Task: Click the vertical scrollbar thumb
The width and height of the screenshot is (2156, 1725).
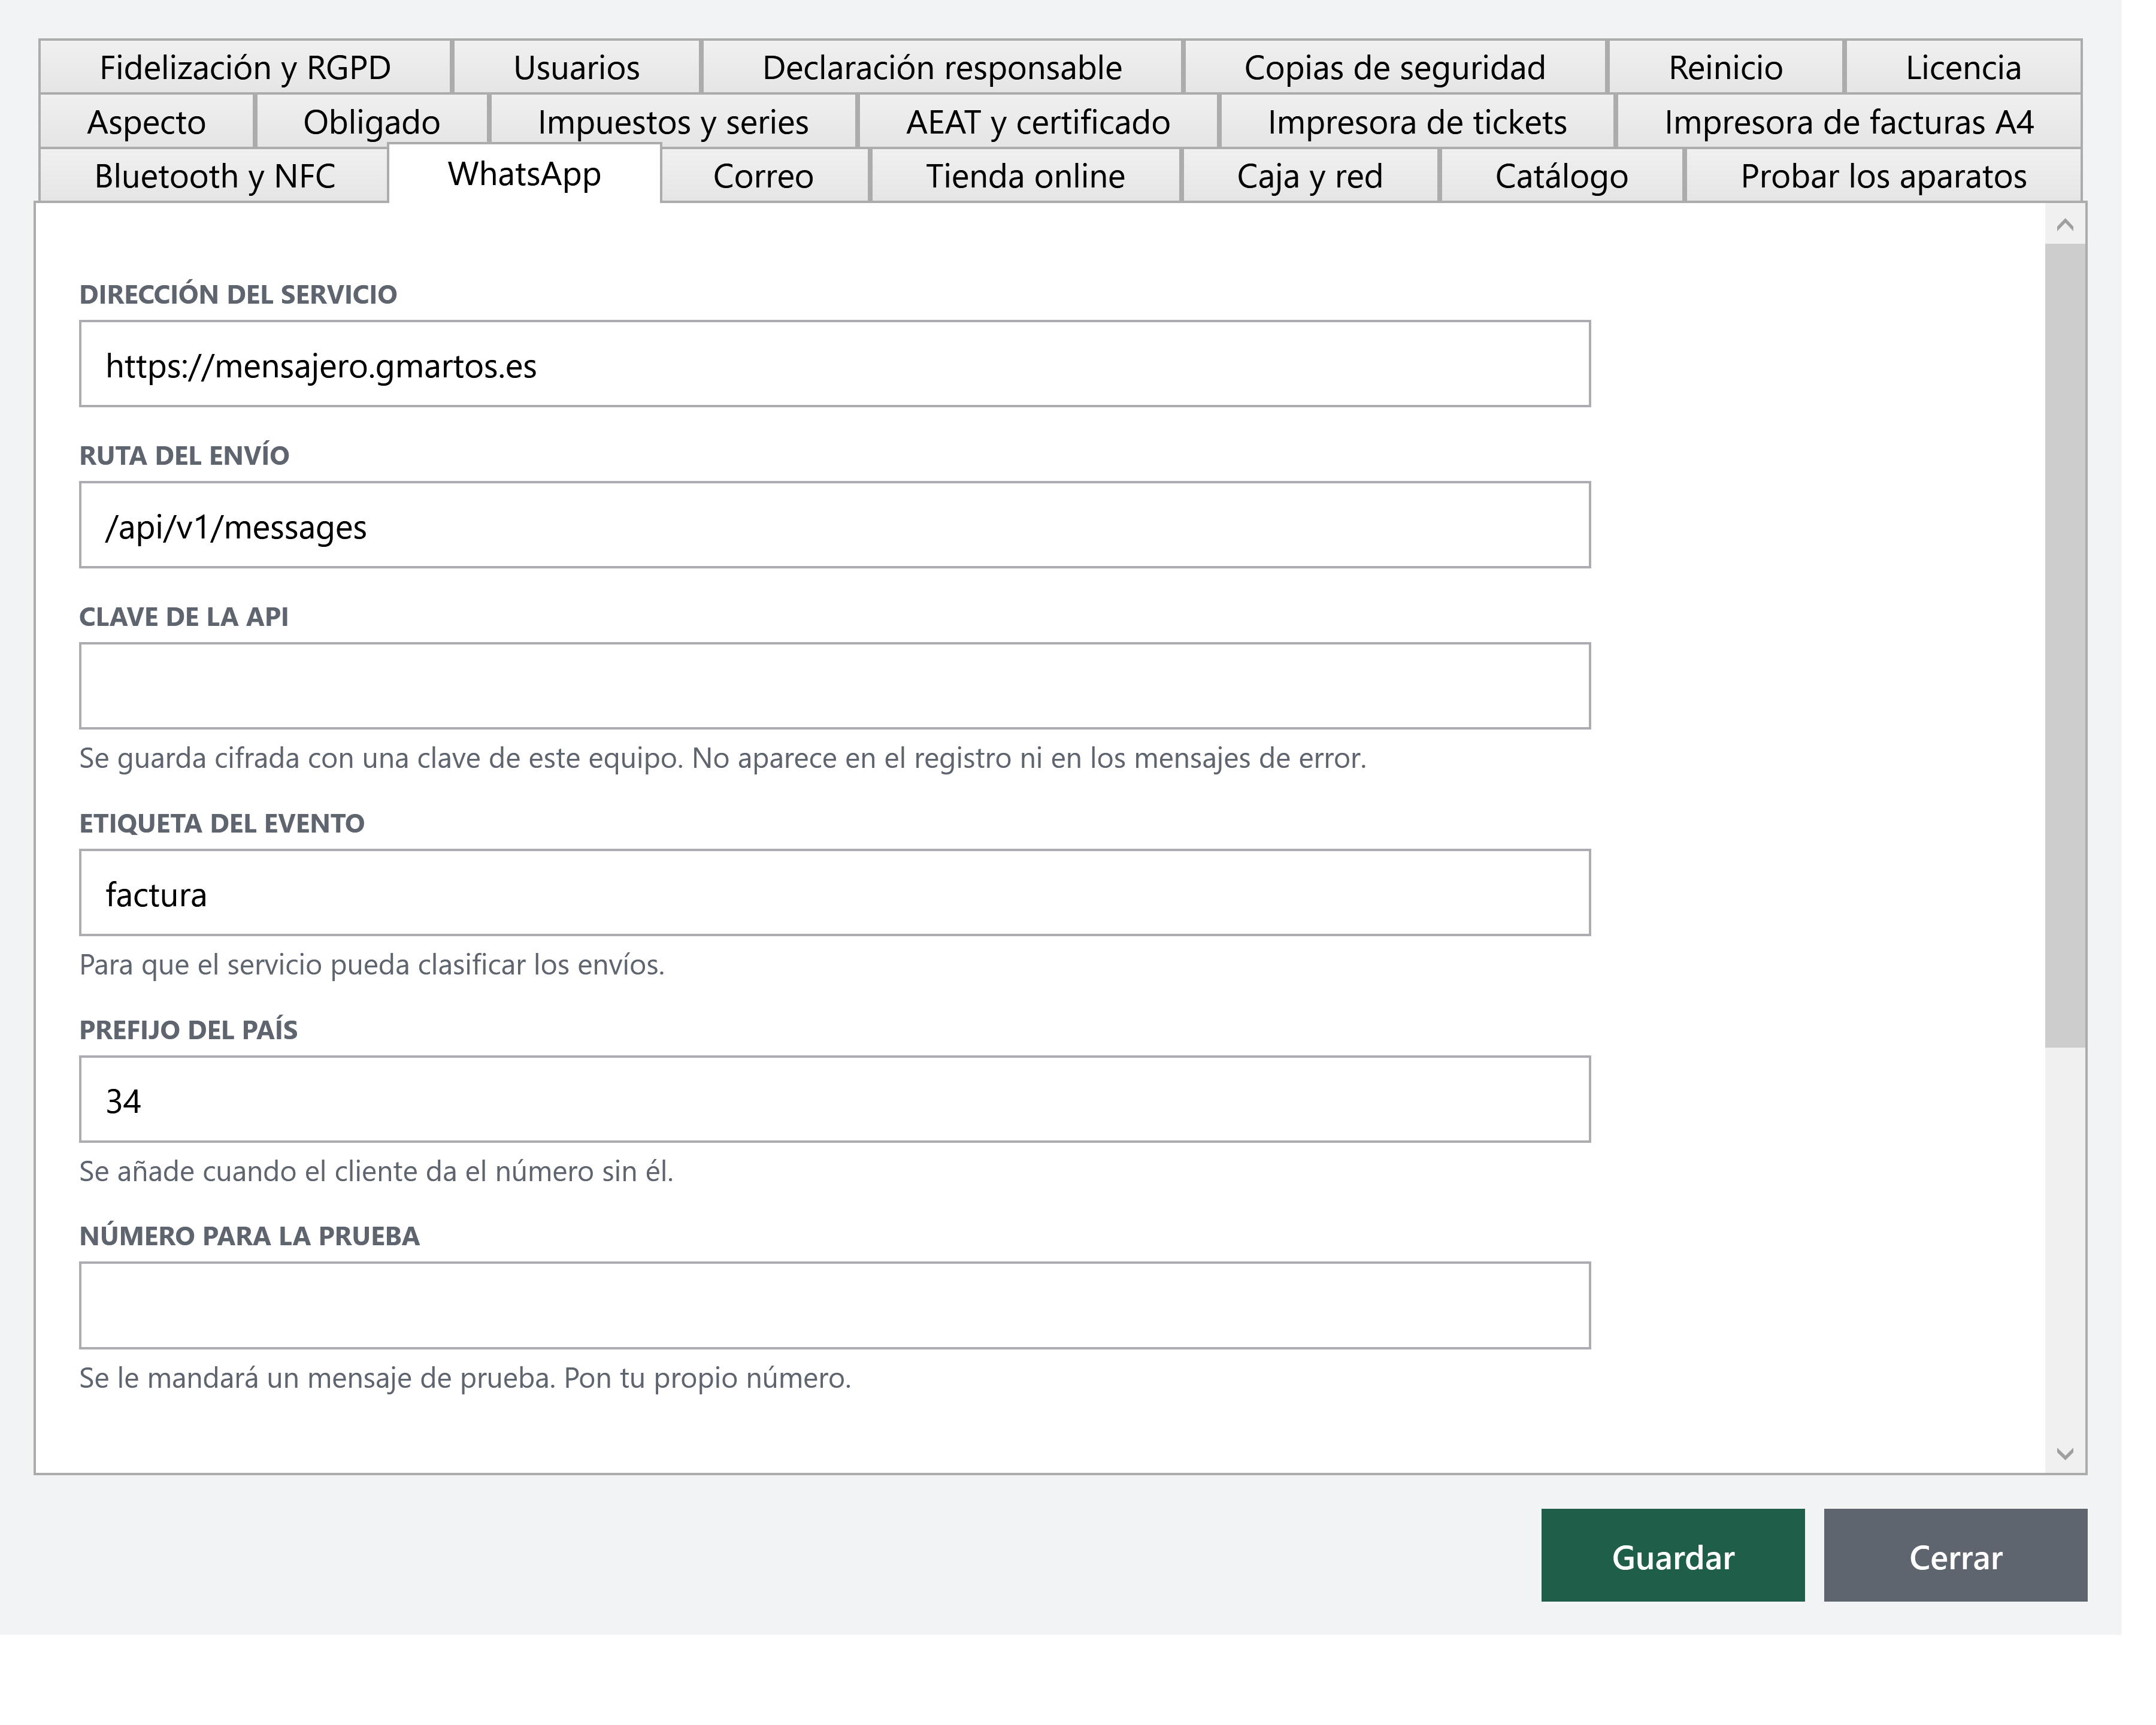Action: point(2065,646)
